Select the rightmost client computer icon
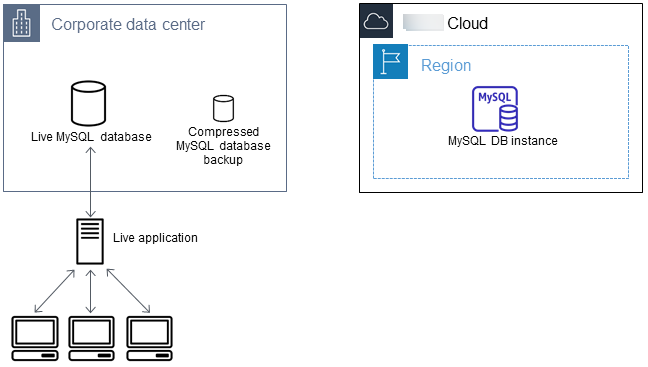648x367 pixels. tap(149, 338)
